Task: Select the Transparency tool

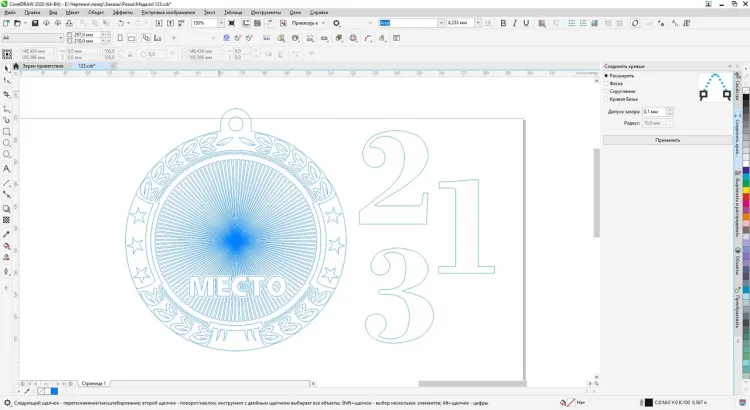Action: [x=6, y=220]
